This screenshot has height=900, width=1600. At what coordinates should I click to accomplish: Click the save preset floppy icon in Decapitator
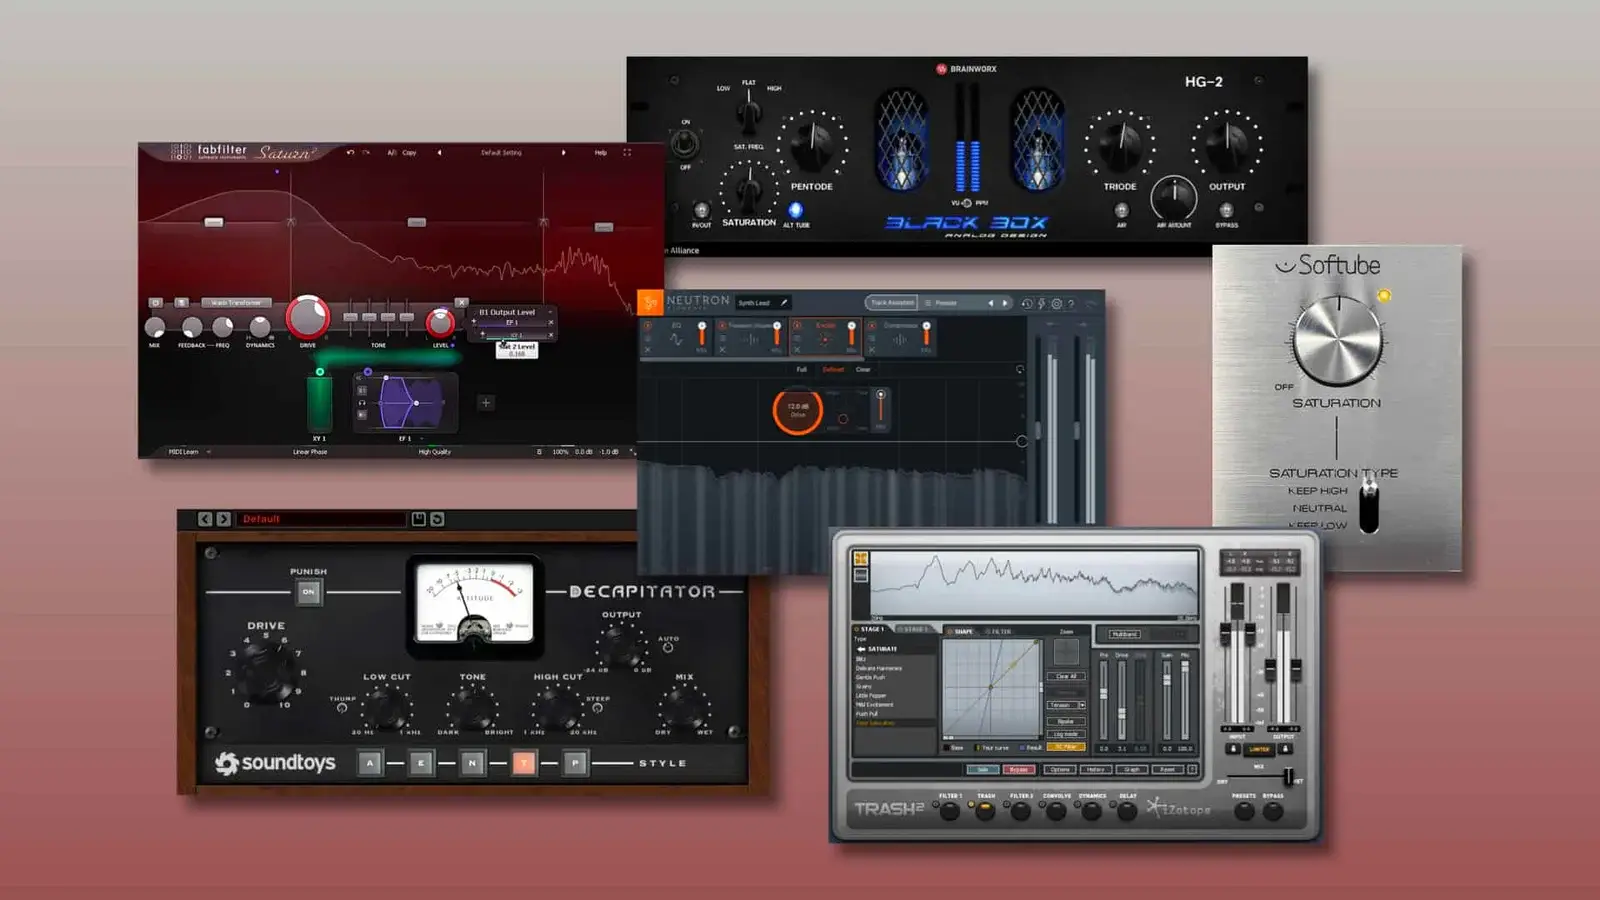pyautogui.click(x=419, y=519)
